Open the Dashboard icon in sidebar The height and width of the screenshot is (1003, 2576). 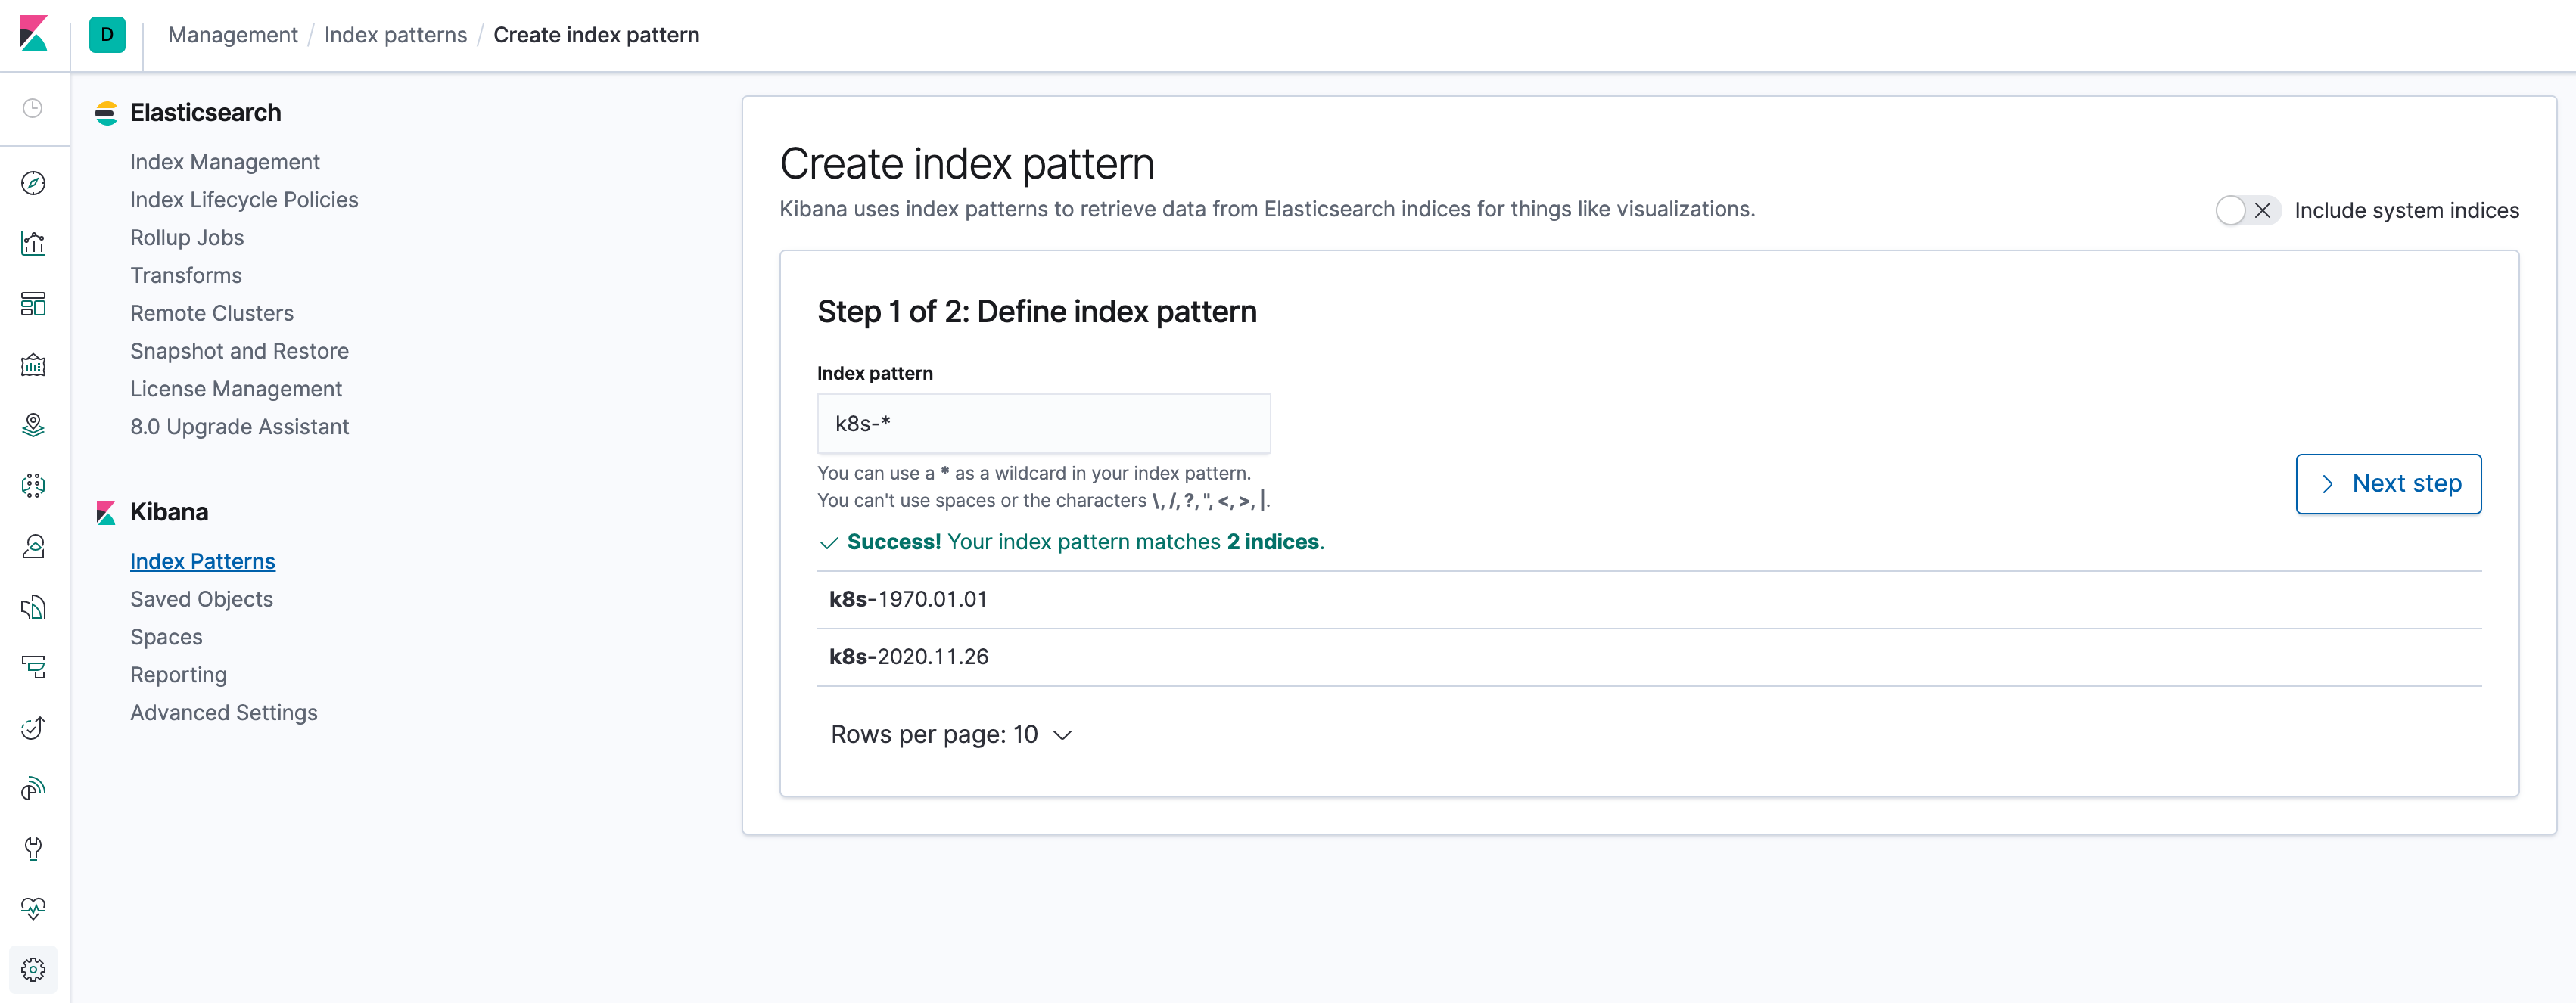click(x=33, y=304)
